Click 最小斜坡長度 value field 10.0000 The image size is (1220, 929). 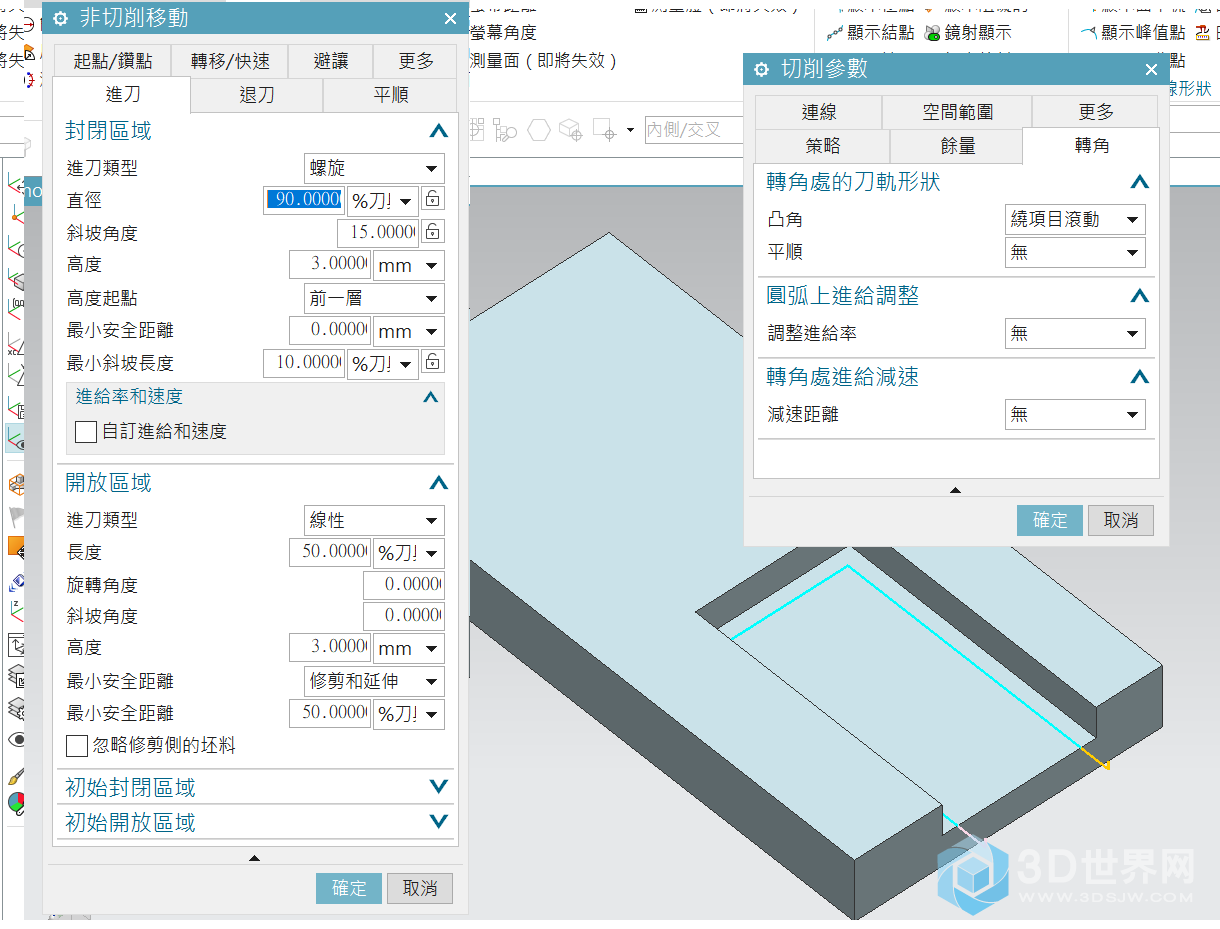click(x=304, y=363)
